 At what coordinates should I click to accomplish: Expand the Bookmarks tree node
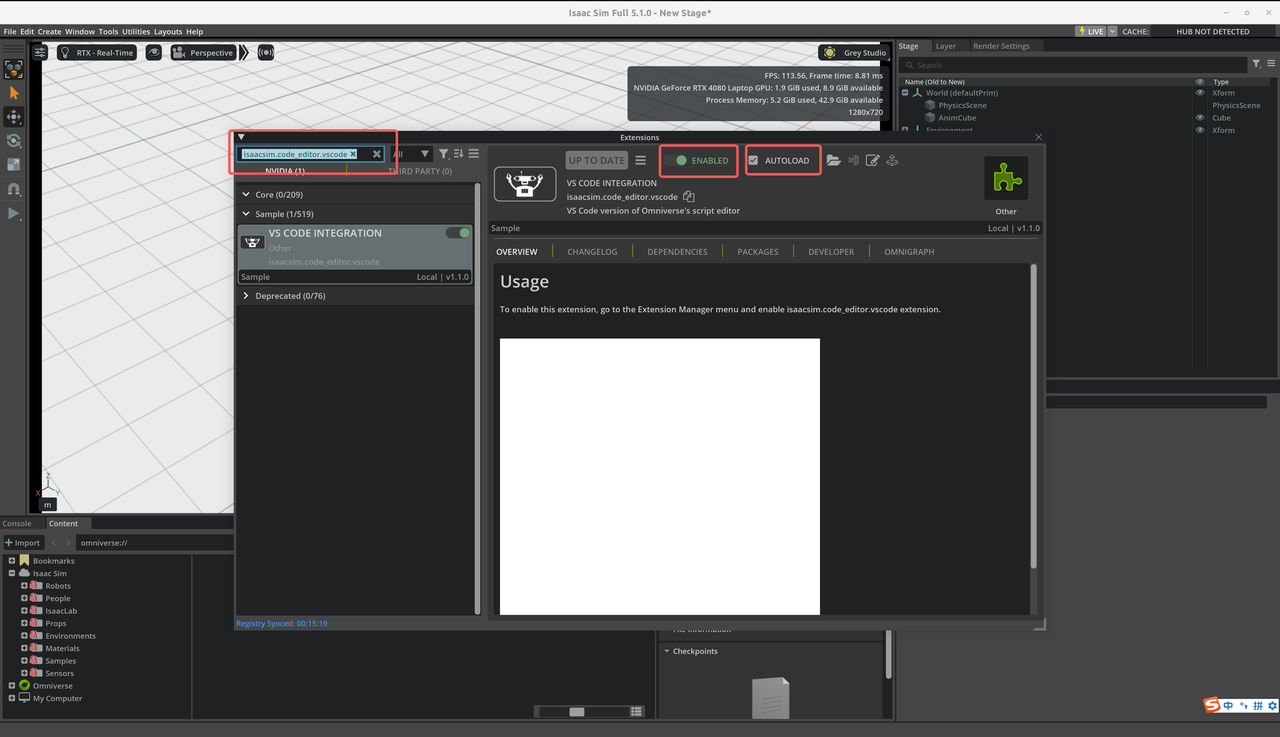(x=11, y=561)
